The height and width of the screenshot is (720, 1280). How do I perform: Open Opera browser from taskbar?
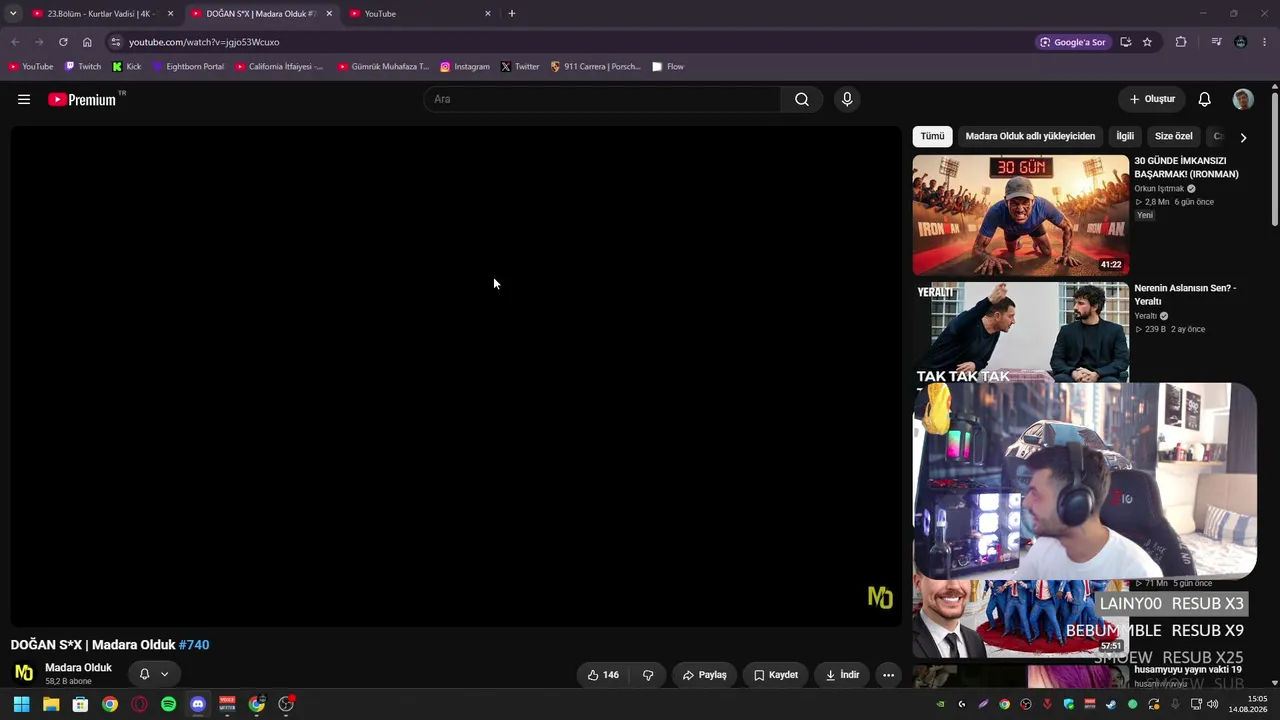pos(139,704)
